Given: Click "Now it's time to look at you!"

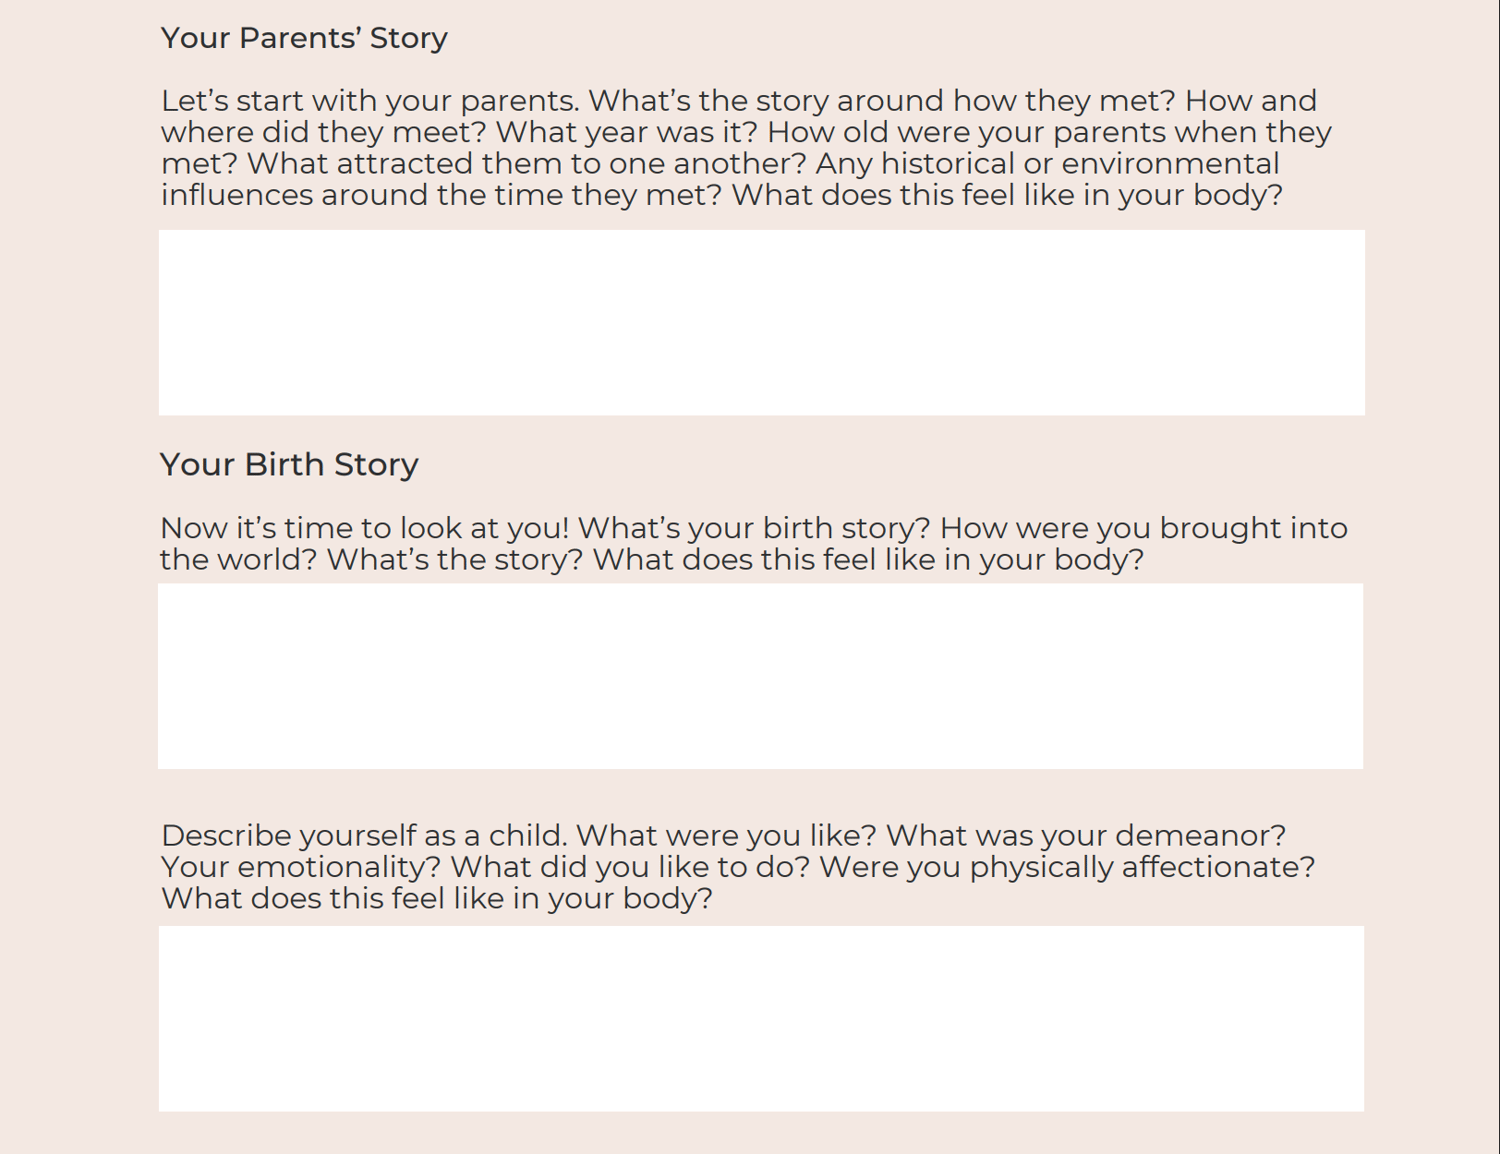Looking at the screenshot, I should 364,528.
